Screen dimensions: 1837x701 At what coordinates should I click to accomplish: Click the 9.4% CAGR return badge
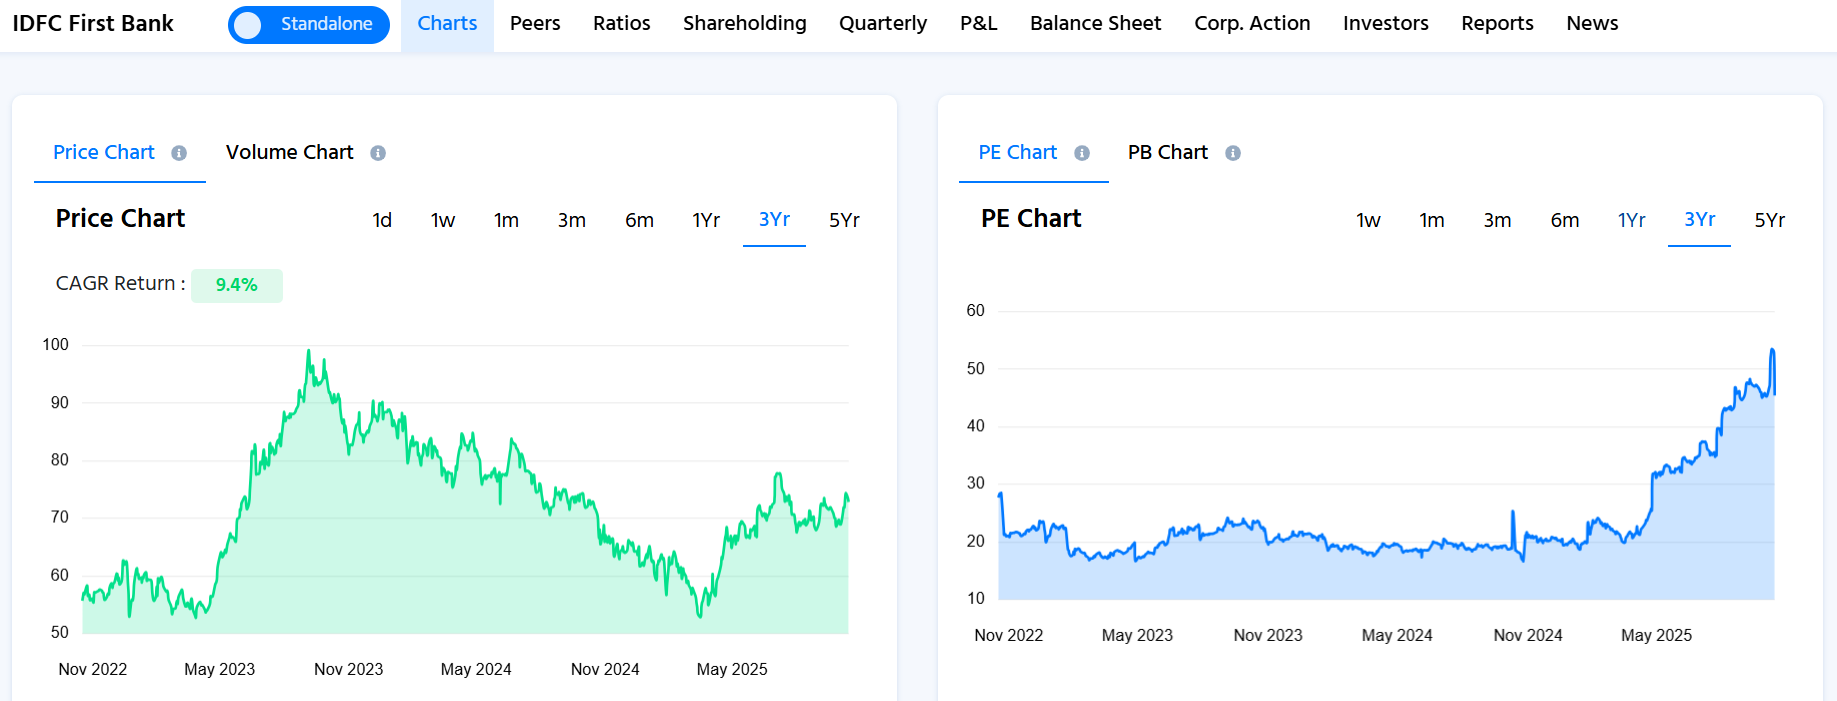[x=237, y=285]
